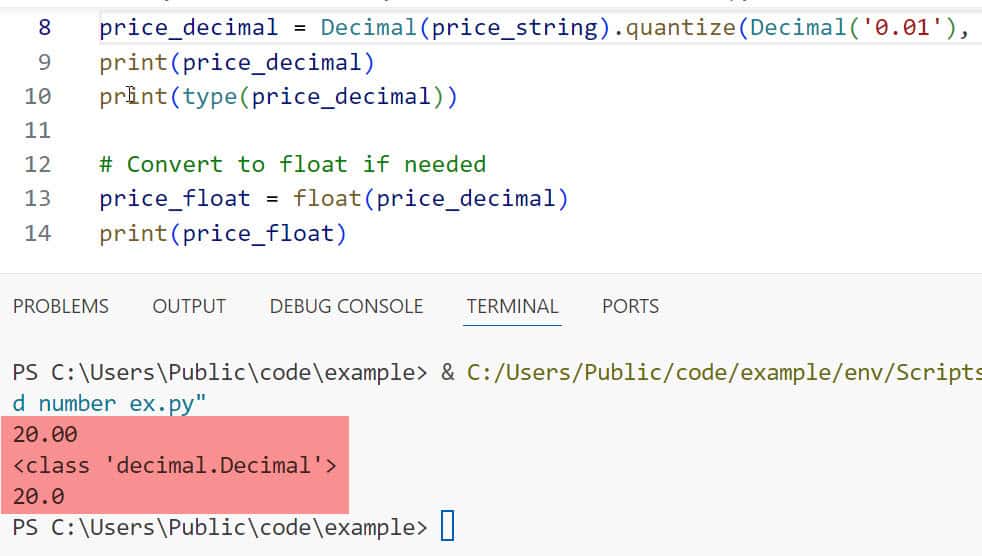This screenshot has height=556, width=982.
Task: Switch to the PROBLEMS tab
Action: 61,306
